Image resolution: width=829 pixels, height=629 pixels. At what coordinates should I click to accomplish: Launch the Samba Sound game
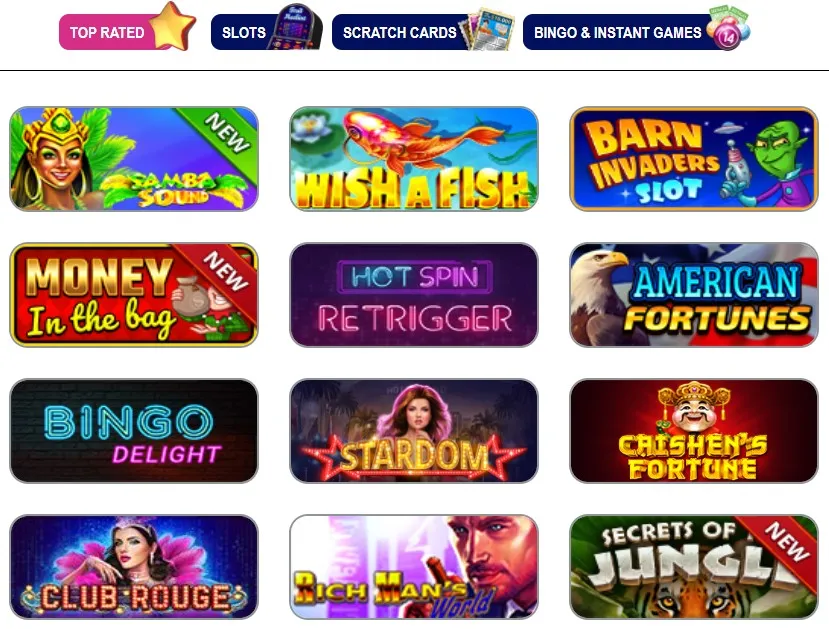point(134,159)
